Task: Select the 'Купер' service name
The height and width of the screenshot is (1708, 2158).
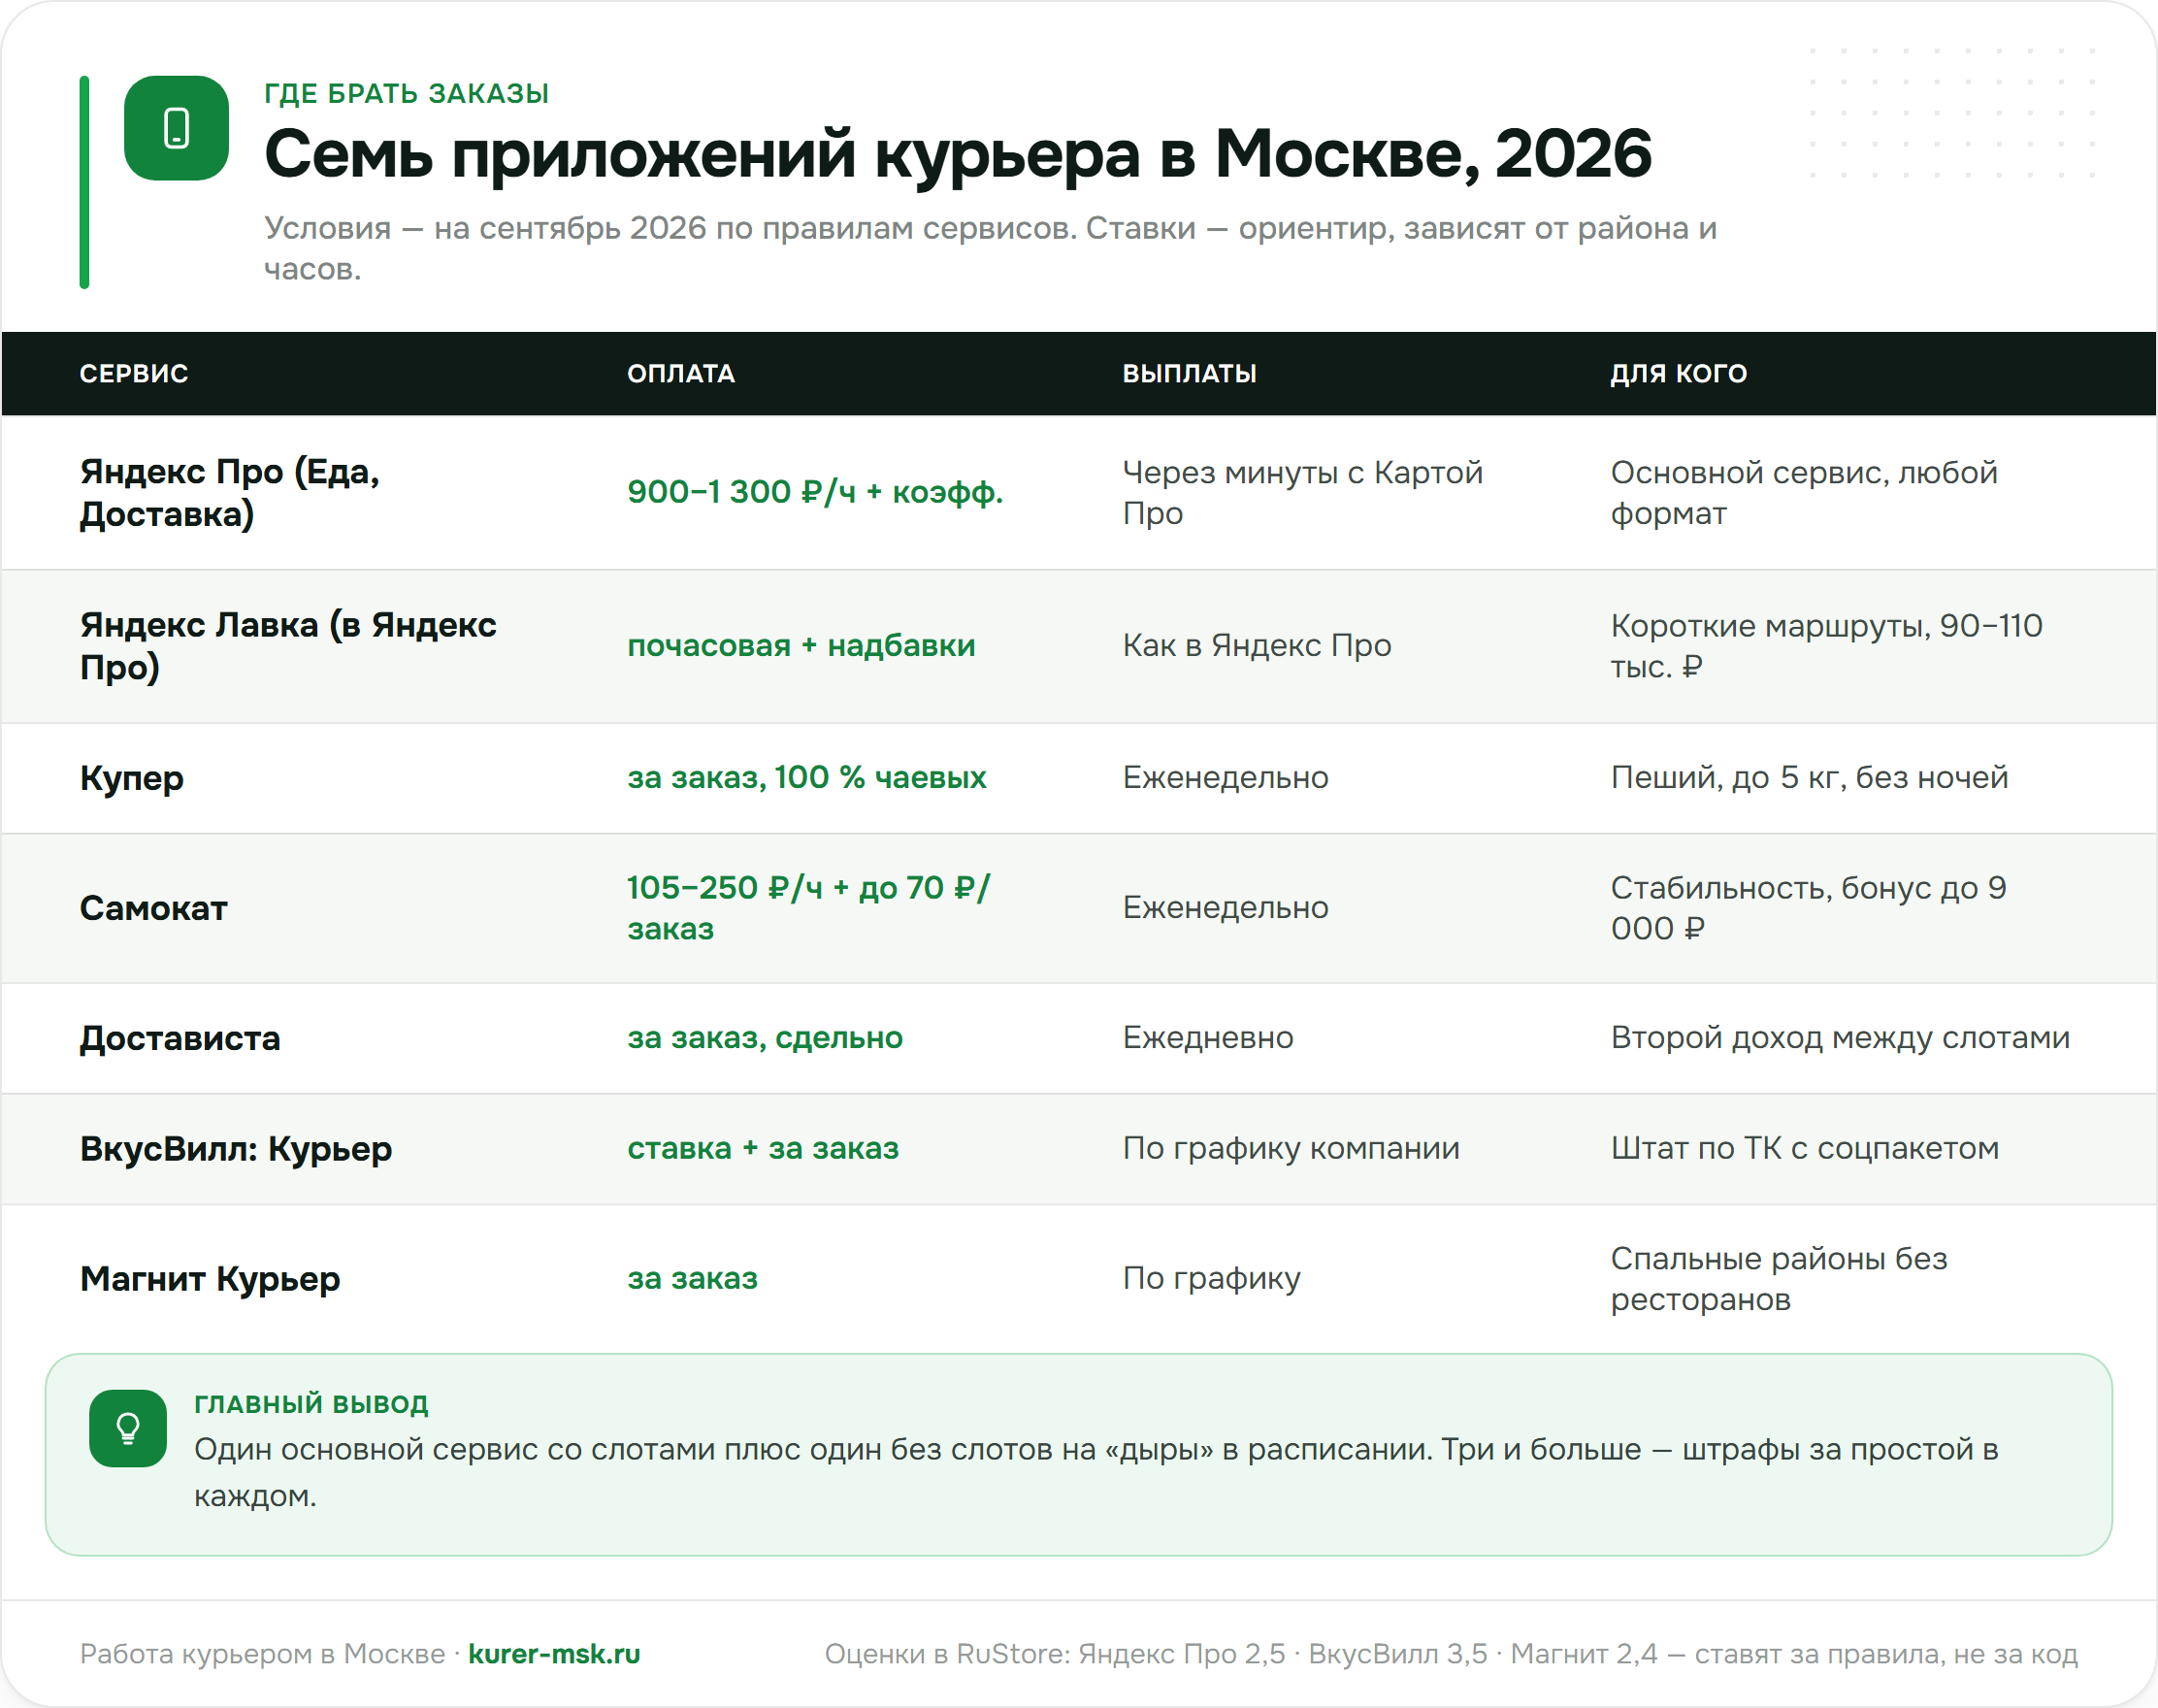Action: 132,778
